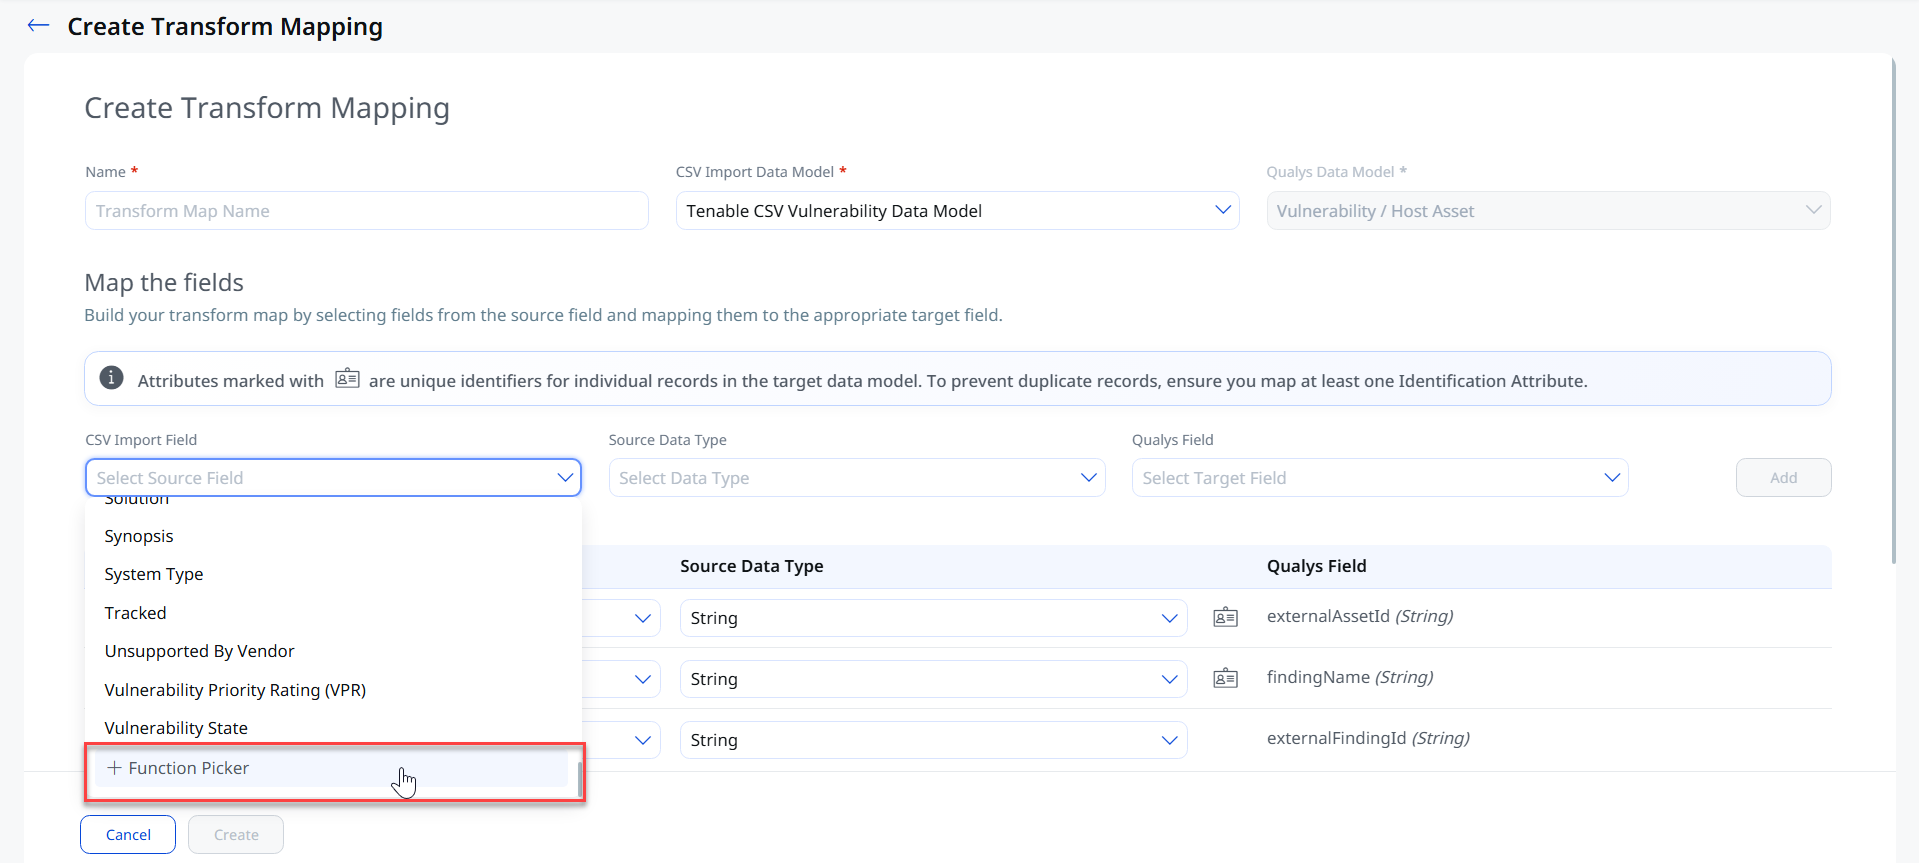The height and width of the screenshot is (863, 1919).
Task: Choose Tracked in the source field list
Action: click(x=333, y=613)
